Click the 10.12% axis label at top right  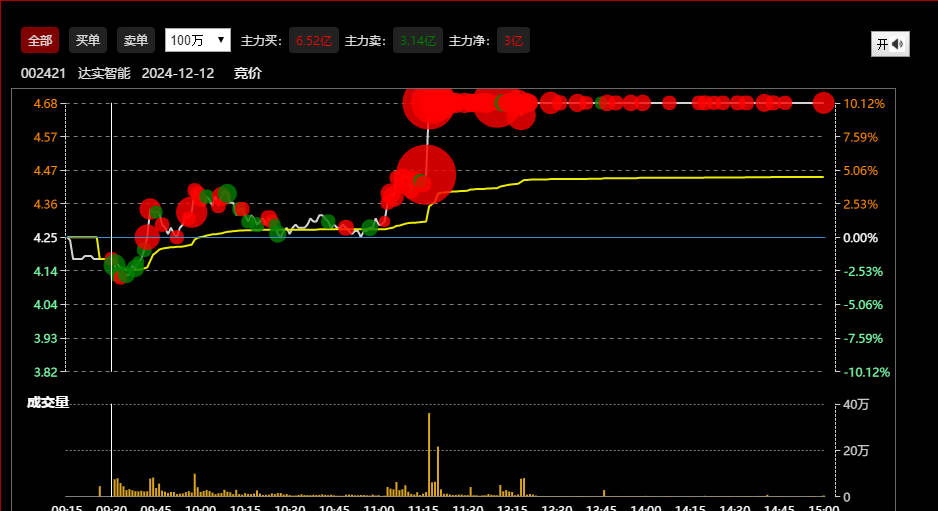[x=864, y=103]
